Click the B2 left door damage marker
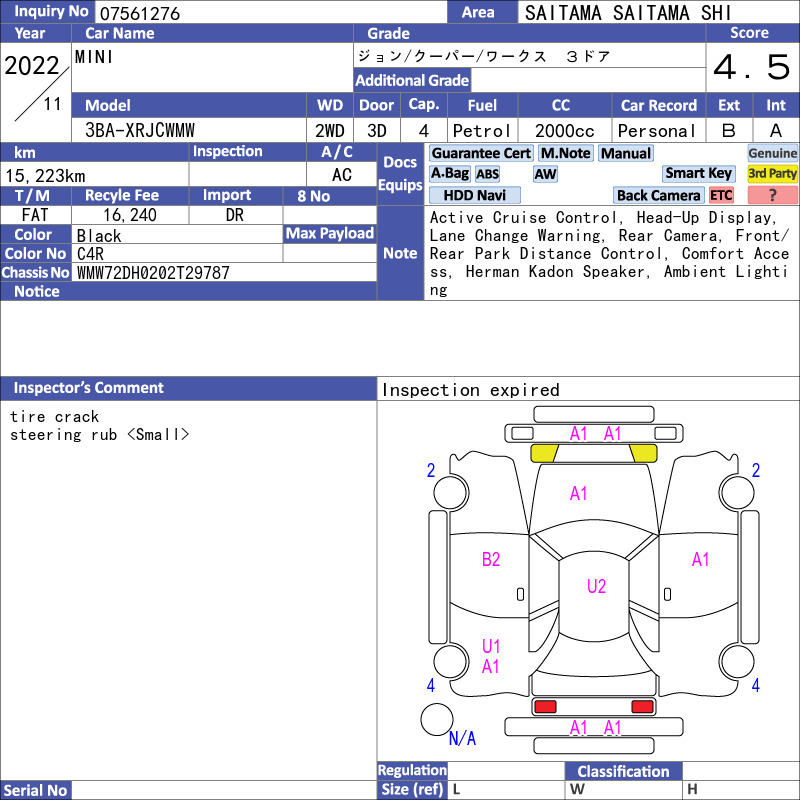Screen dimensions: 800x800 (x=491, y=560)
